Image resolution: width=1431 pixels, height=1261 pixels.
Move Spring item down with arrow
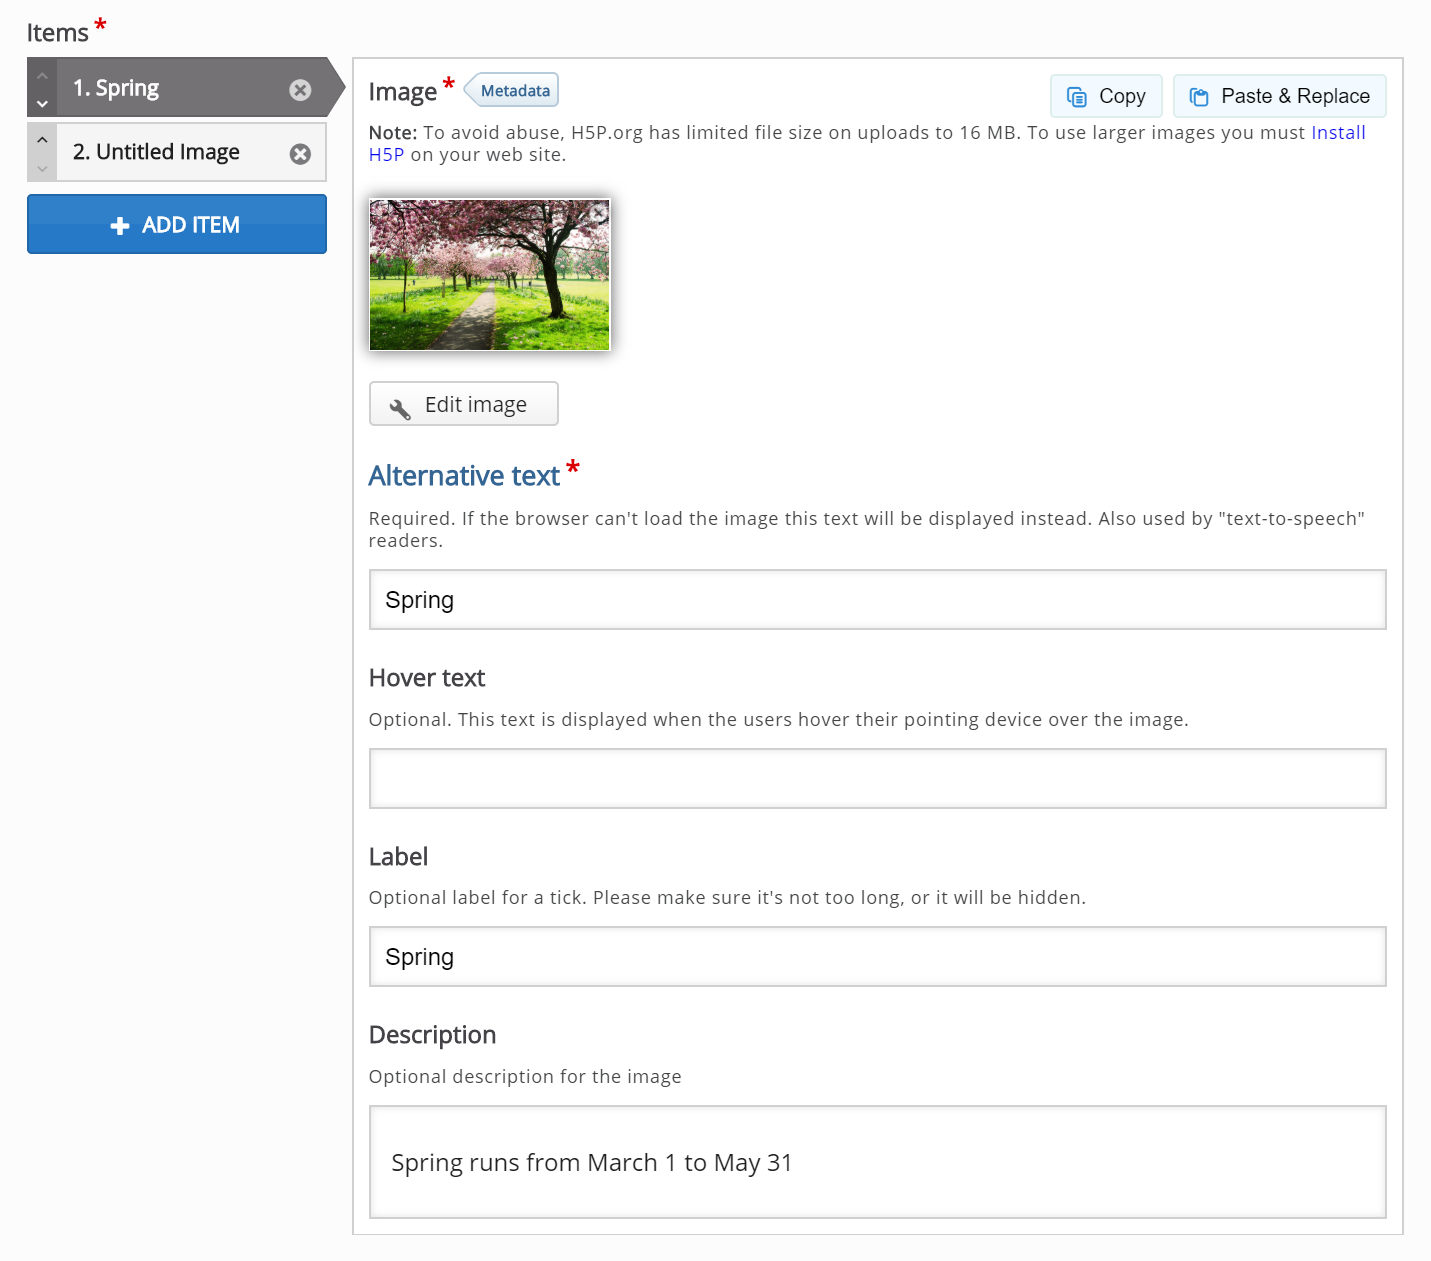point(42,103)
